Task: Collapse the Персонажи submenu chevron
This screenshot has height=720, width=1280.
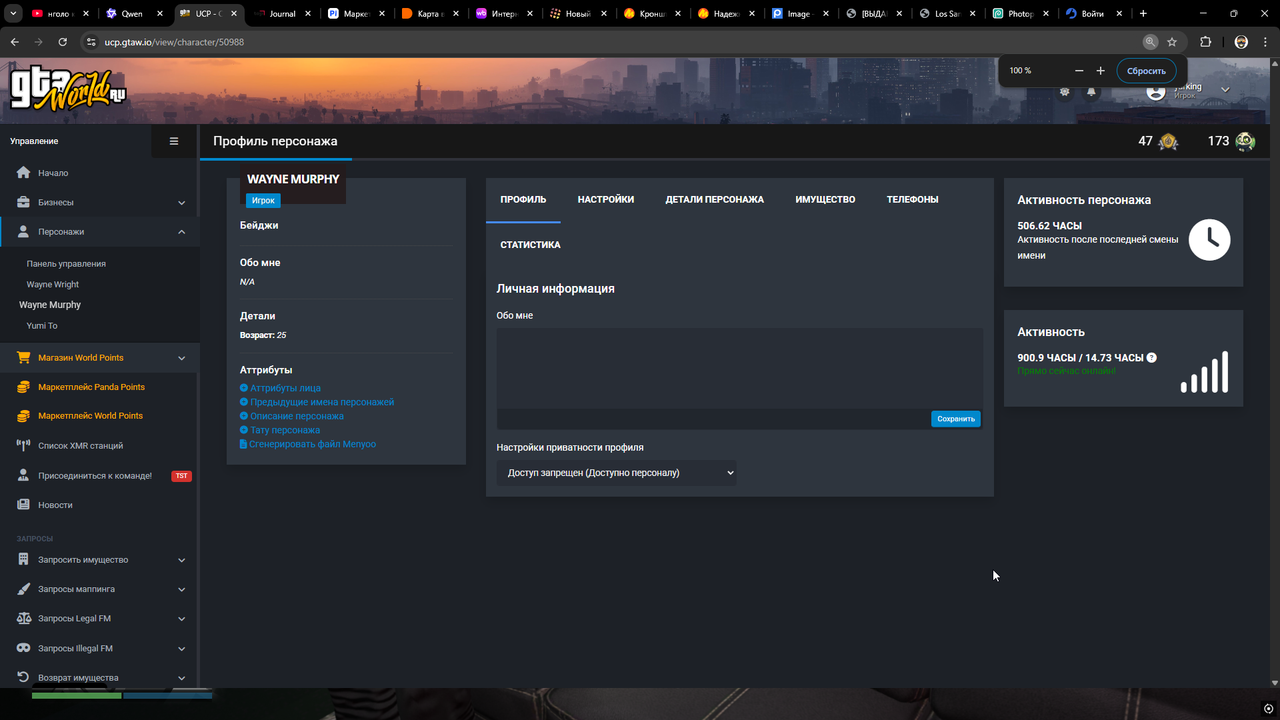Action: 181,232
